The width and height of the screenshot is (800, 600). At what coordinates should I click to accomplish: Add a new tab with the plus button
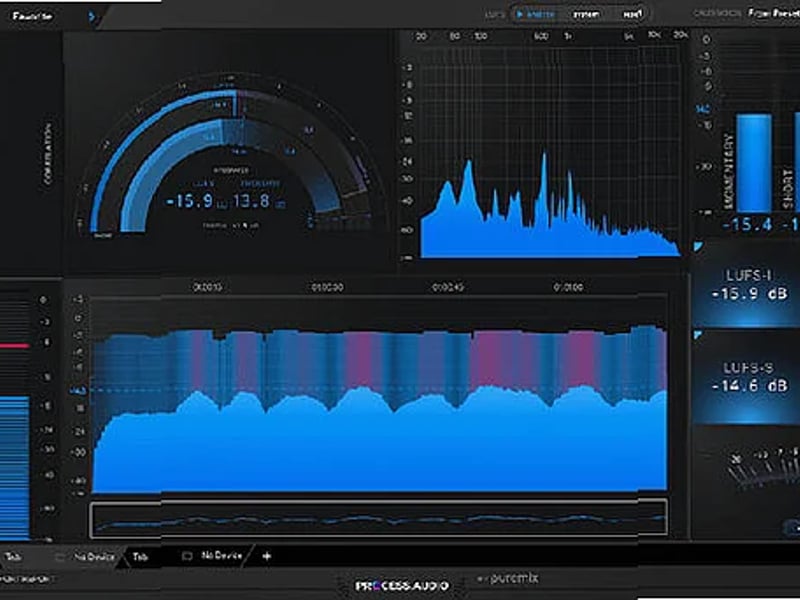pyautogui.click(x=265, y=555)
